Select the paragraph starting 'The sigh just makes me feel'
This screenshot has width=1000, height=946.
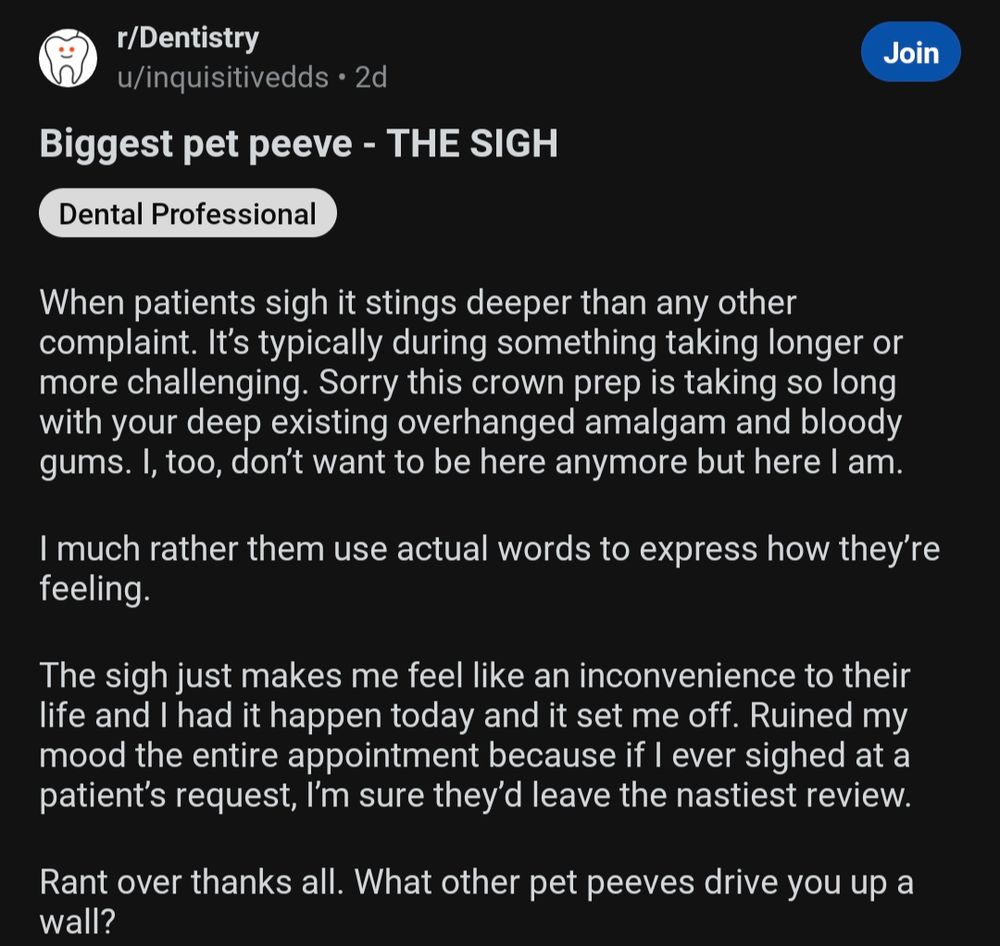coord(475,735)
